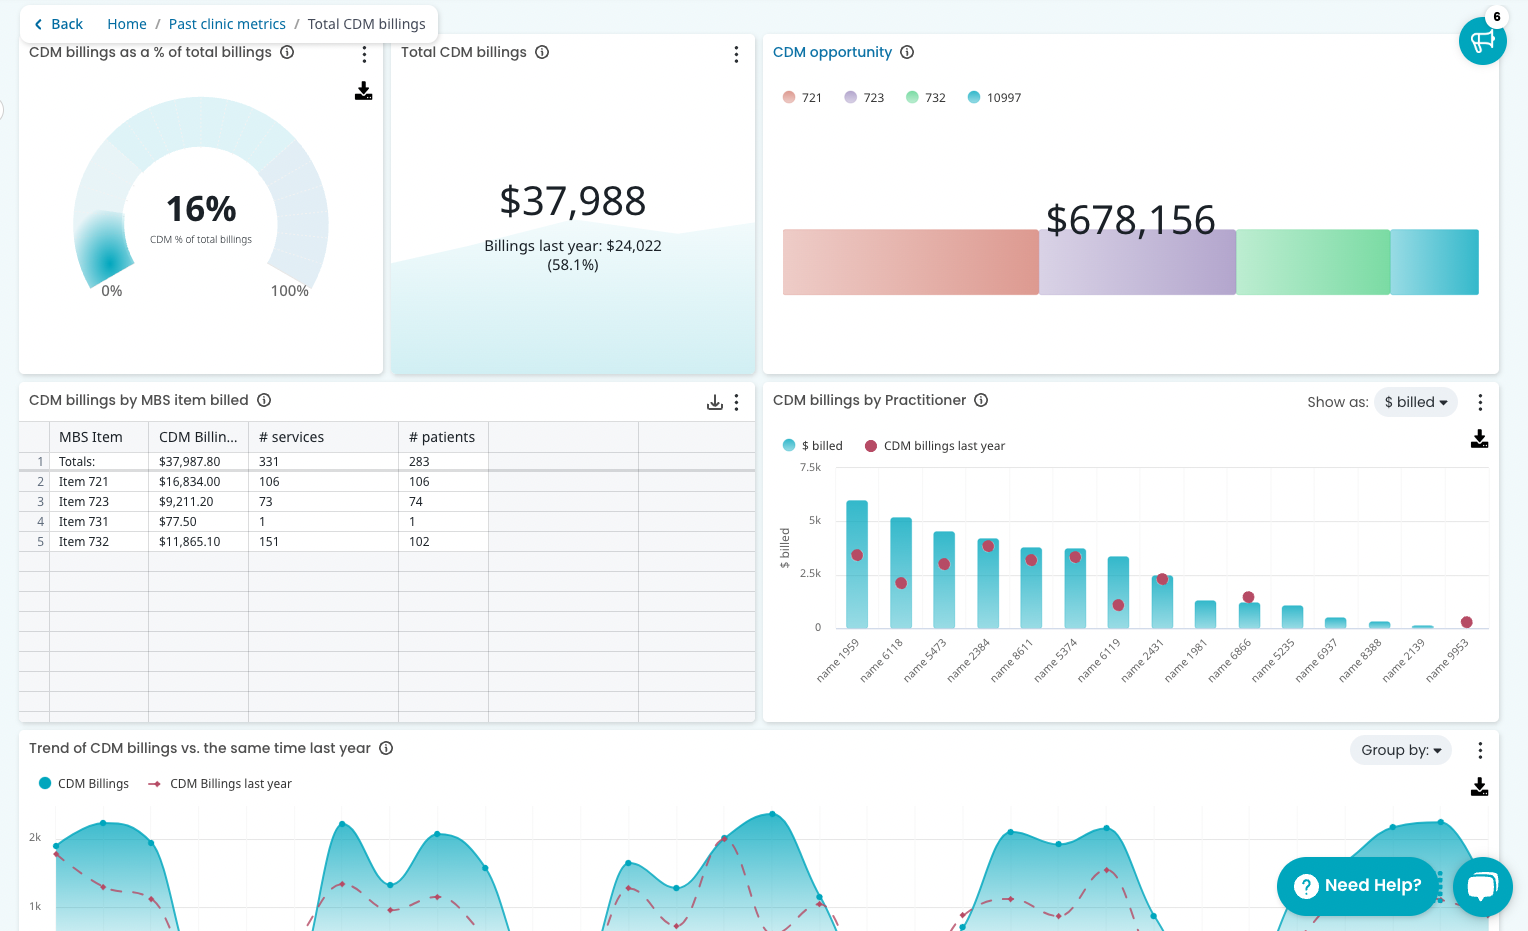Show info for Trend of CDM billings

(x=386, y=748)
